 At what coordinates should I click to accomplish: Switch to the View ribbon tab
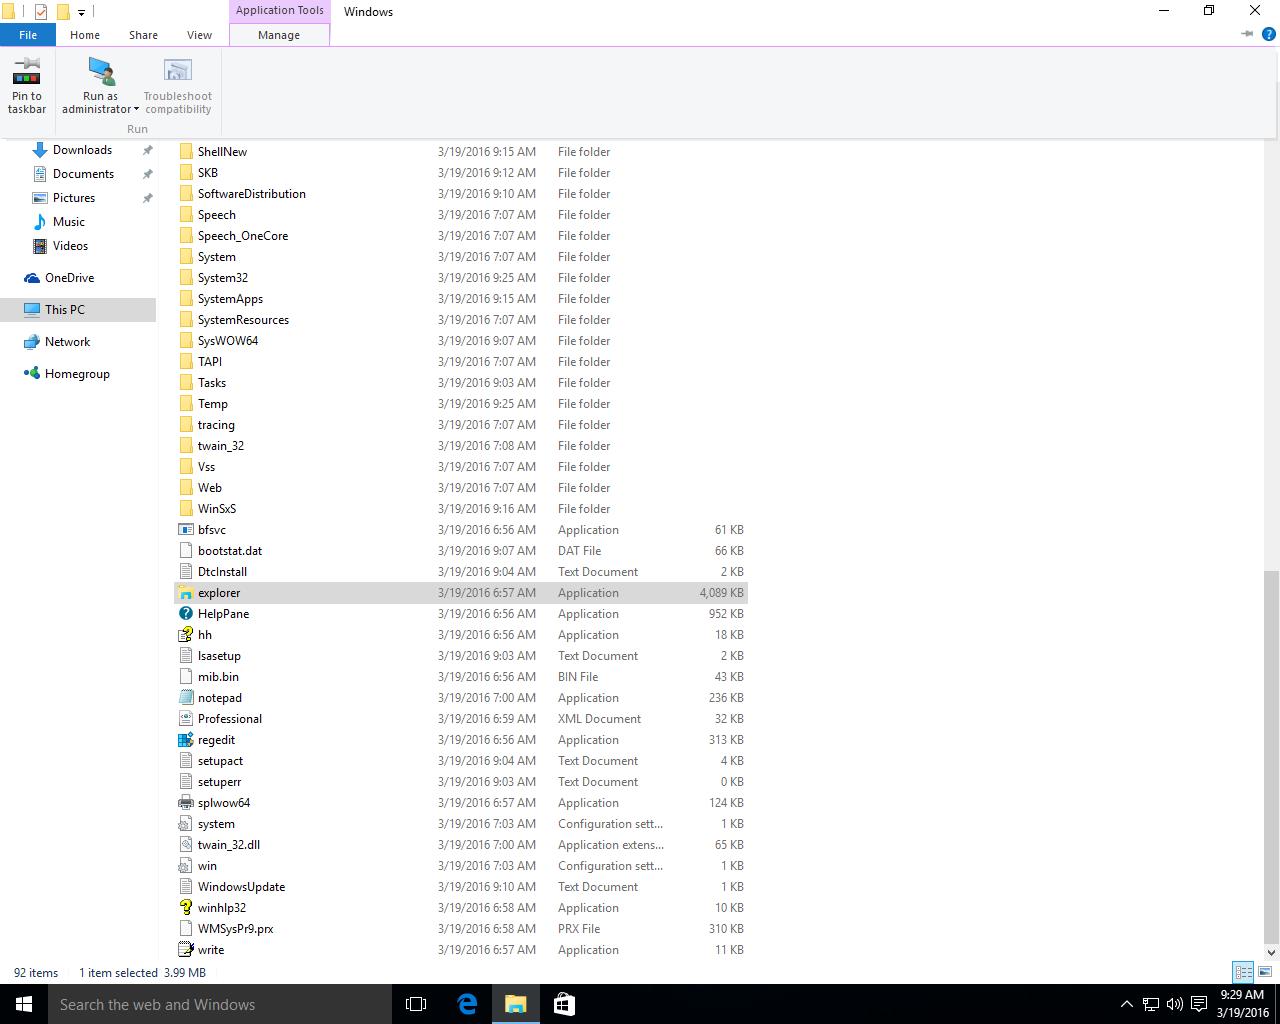coord(199,35)
